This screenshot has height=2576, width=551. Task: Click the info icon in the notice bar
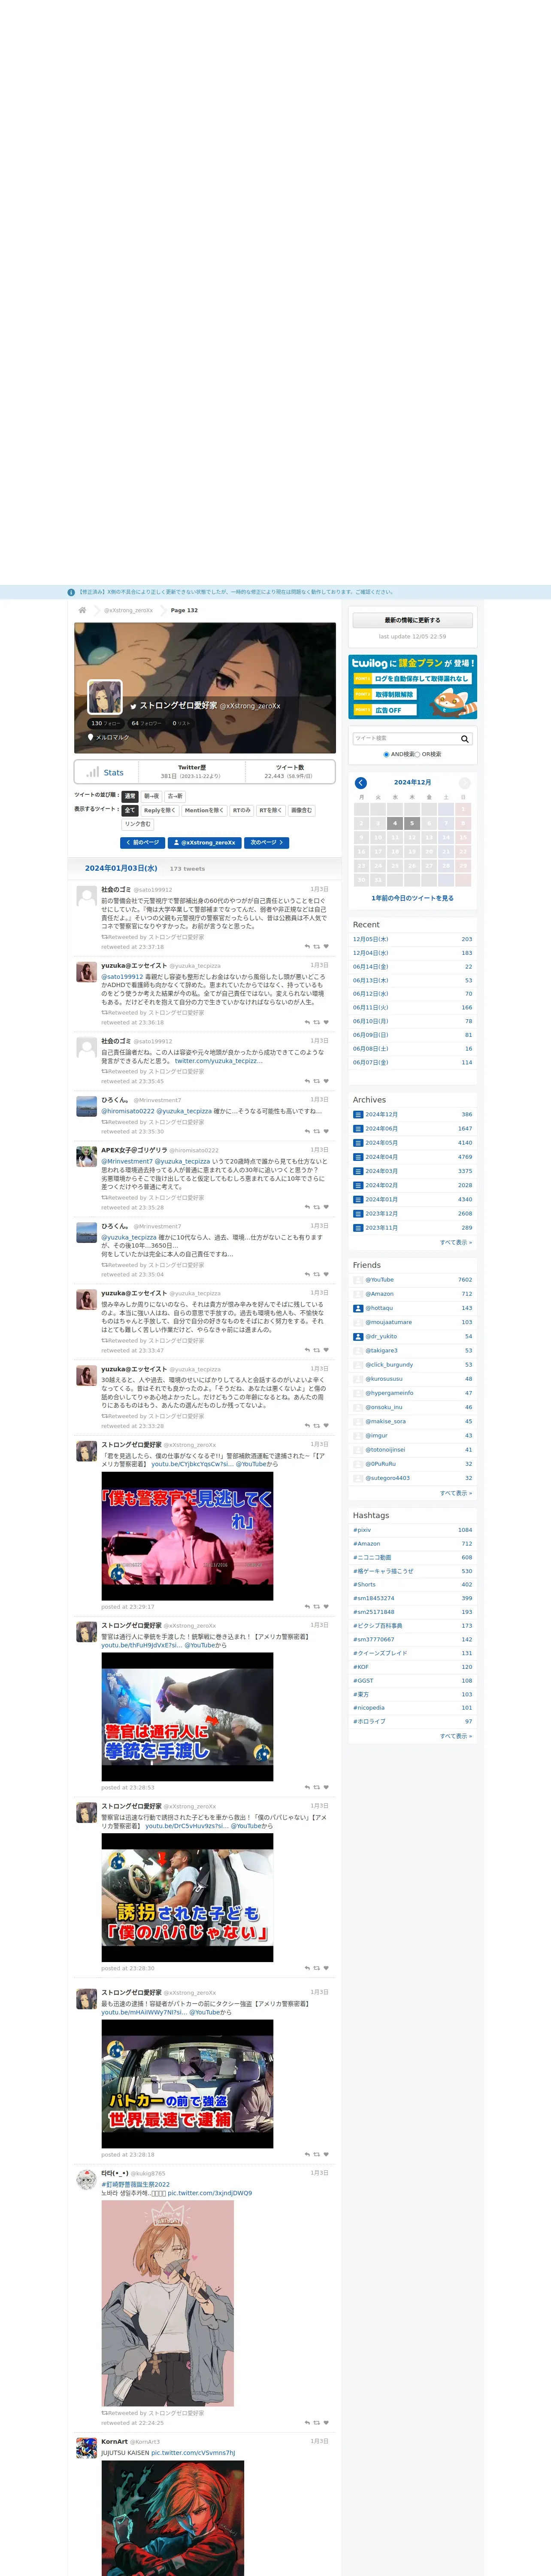click(71, 592)
